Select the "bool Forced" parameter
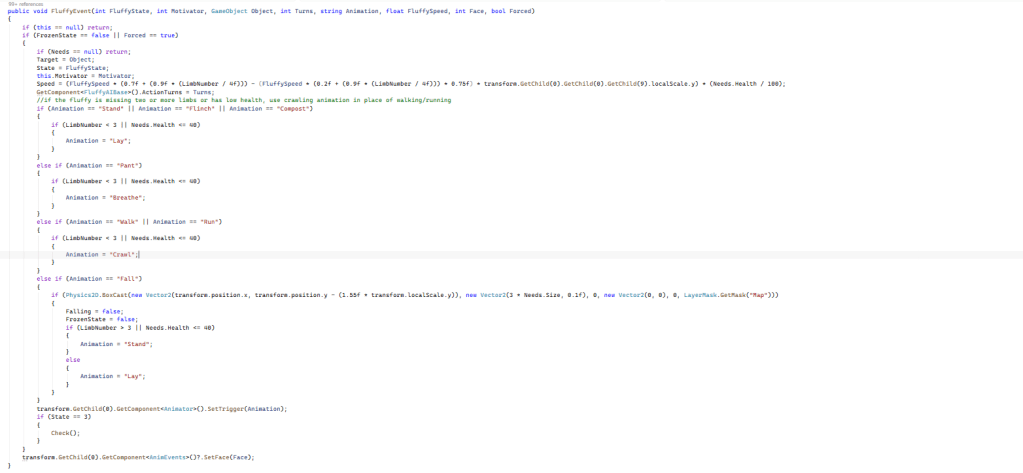 (x=510, y=11)
